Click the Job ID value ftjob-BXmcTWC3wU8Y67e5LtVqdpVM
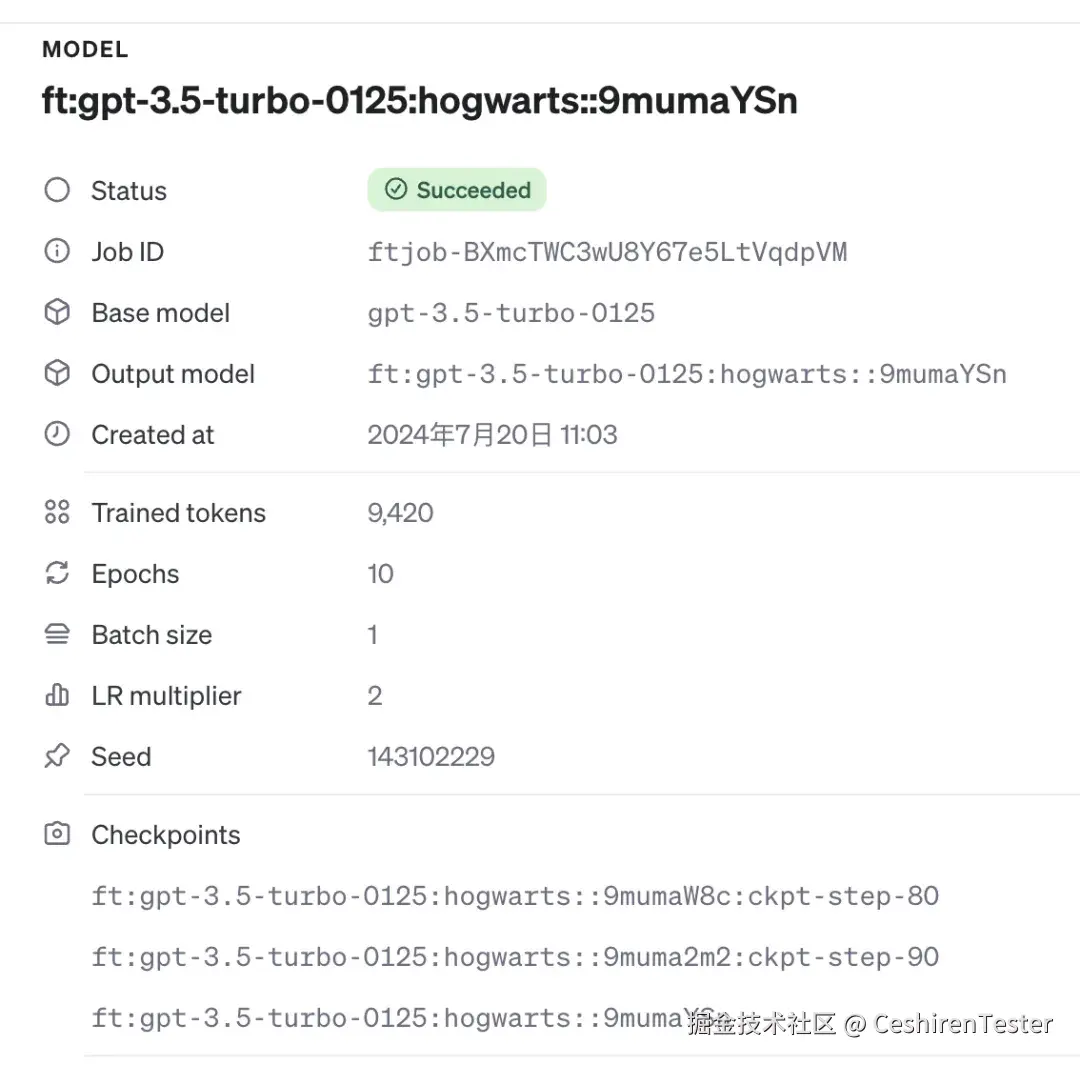 (607, 252)
